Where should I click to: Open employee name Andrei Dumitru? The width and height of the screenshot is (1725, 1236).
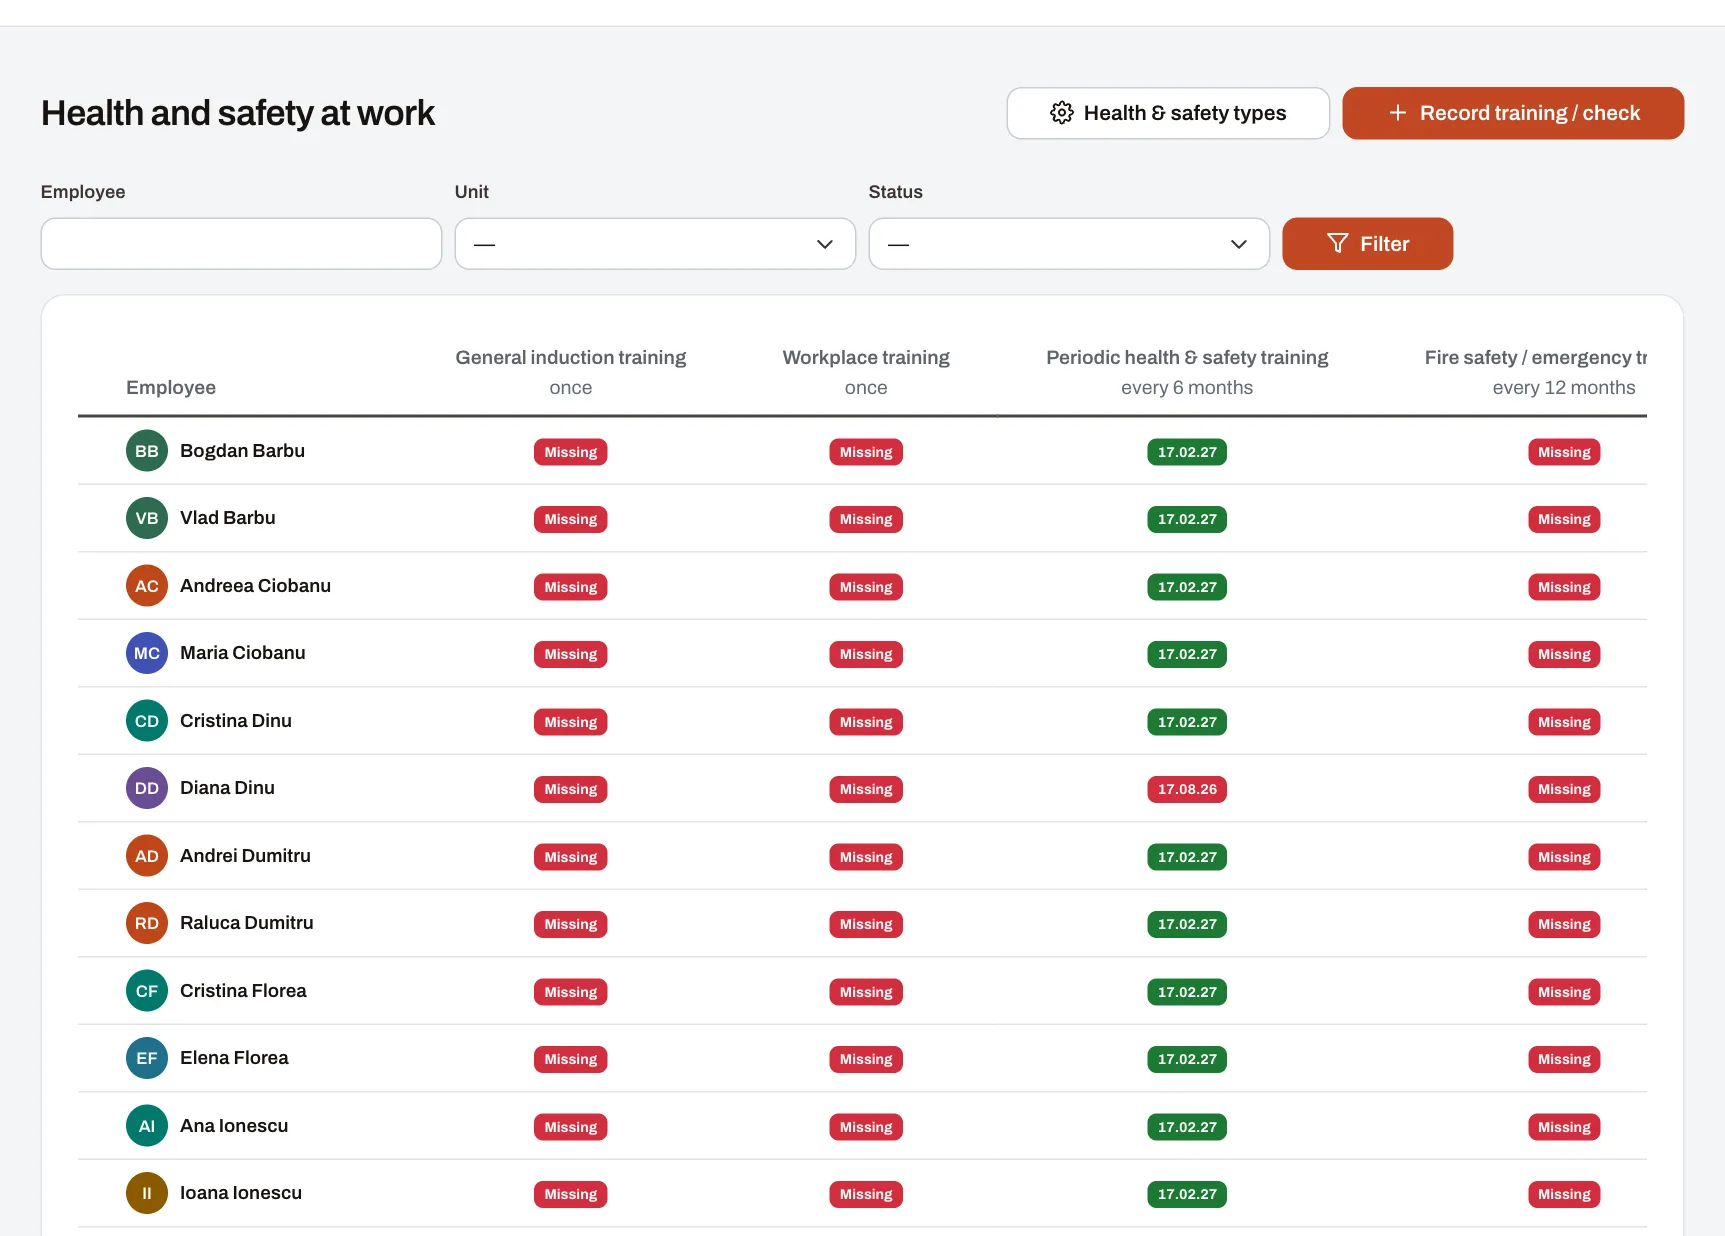click(245, 856)
